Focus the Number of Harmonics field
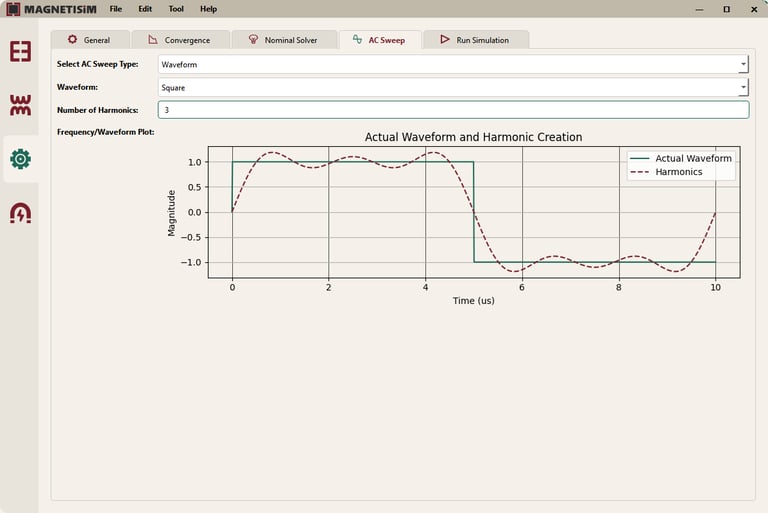Screen dimensions: 768x513 pos(453,110)
